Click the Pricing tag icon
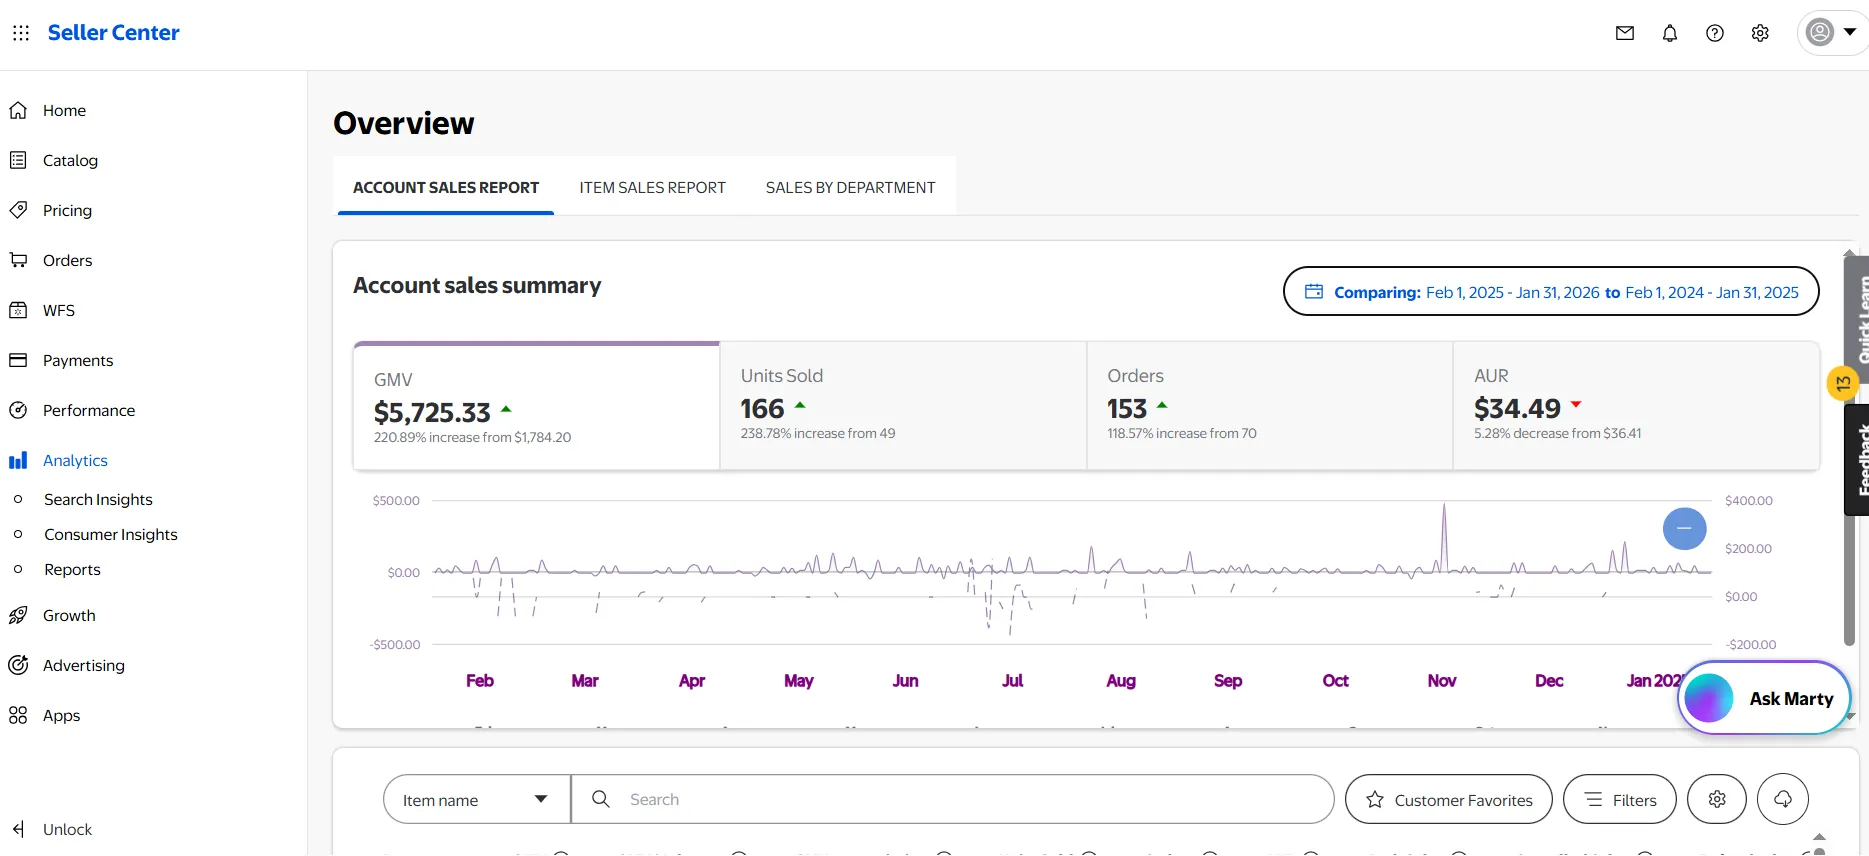The width and height of the screenshot is (1869, 856). (18, 210)
